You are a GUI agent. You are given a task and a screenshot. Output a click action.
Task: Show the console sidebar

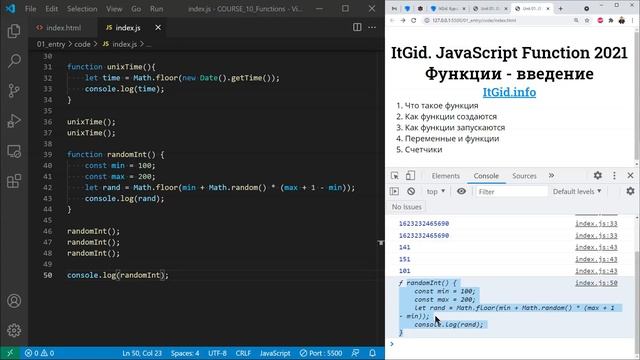point(394,191)
